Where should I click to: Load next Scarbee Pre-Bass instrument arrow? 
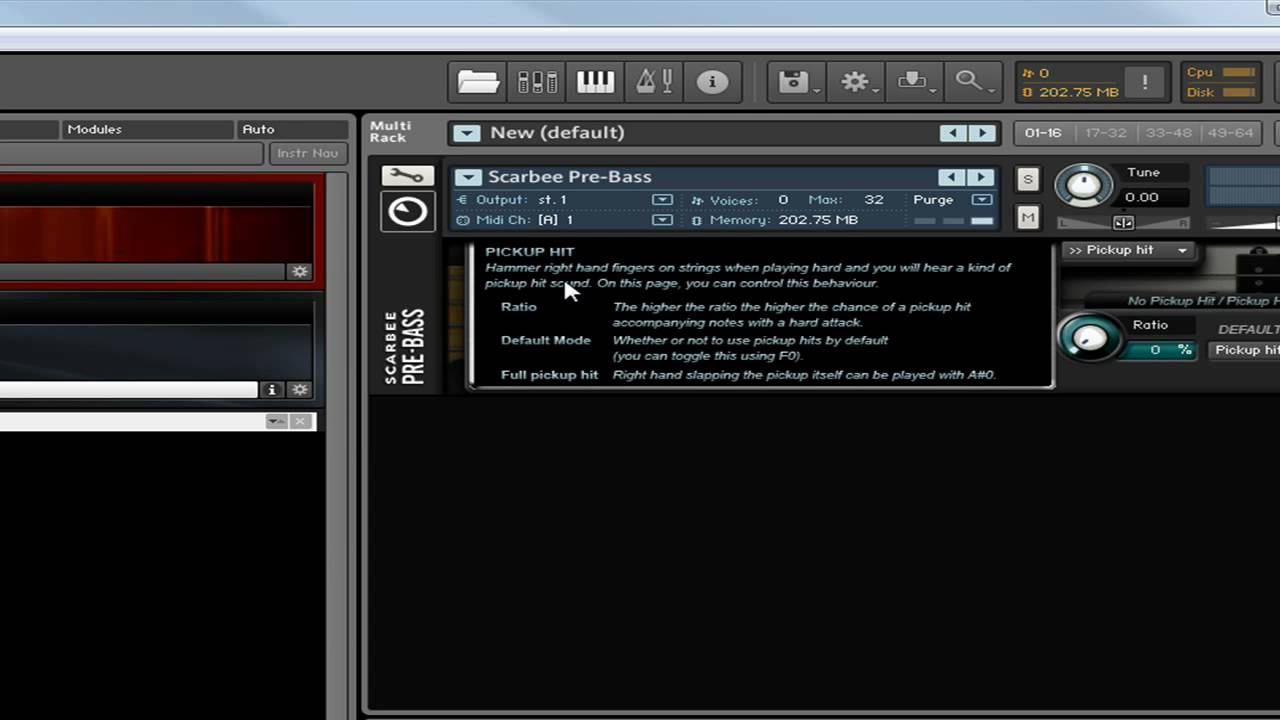click(x=983, y=177)
